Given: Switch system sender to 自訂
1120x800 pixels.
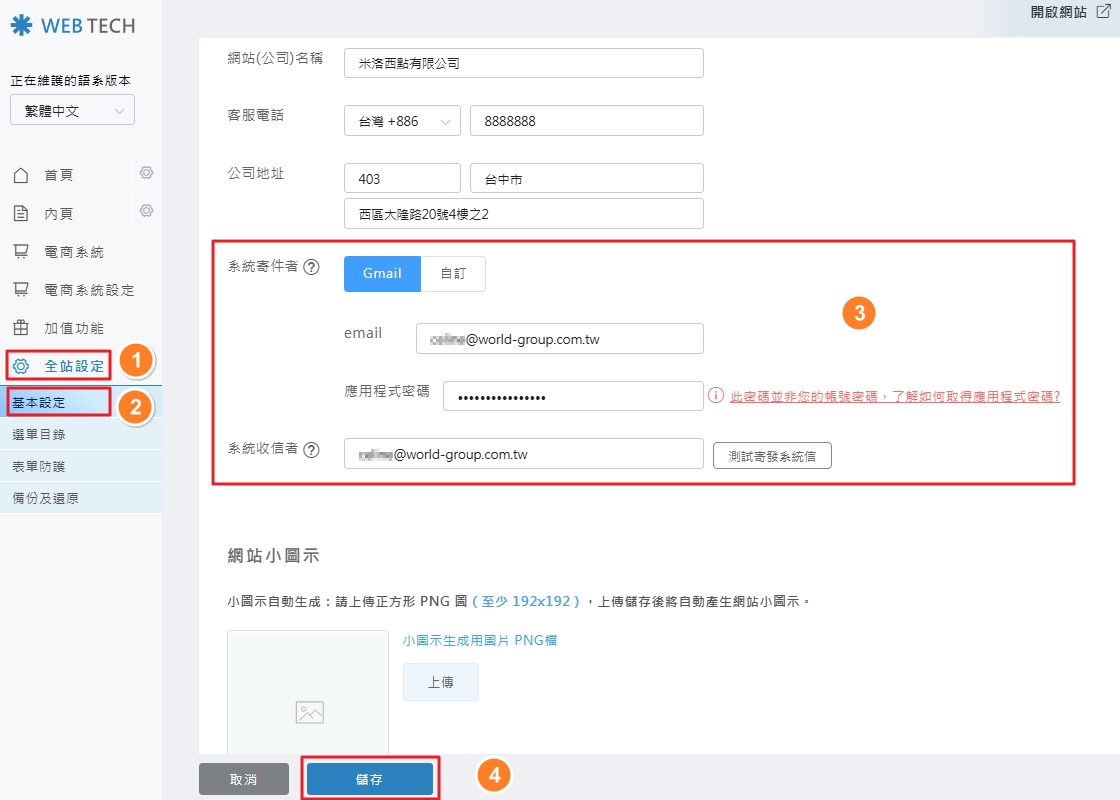Looking at the screenshot, I should coord(453,272).
